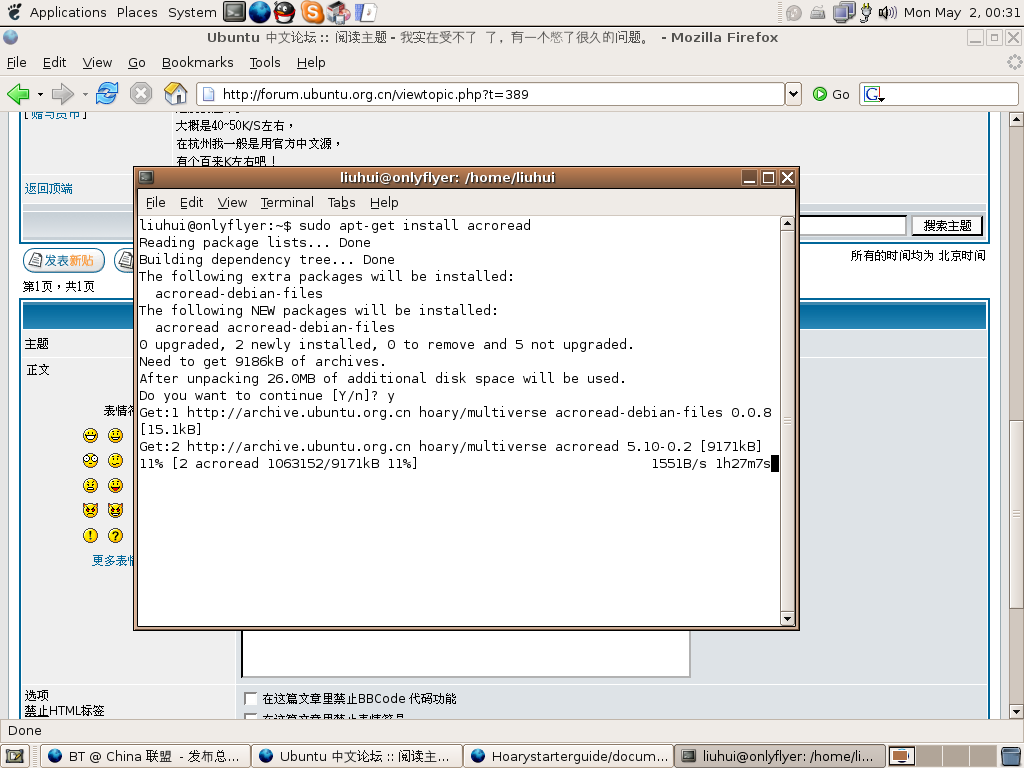
Task: Click the network monitor icon in tray
Action: (x=844, y=12)
